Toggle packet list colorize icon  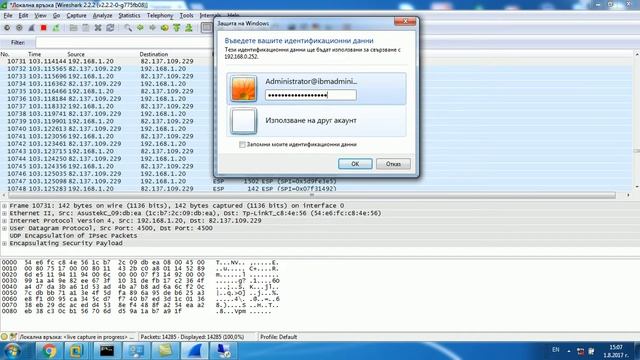coord(207,28)
